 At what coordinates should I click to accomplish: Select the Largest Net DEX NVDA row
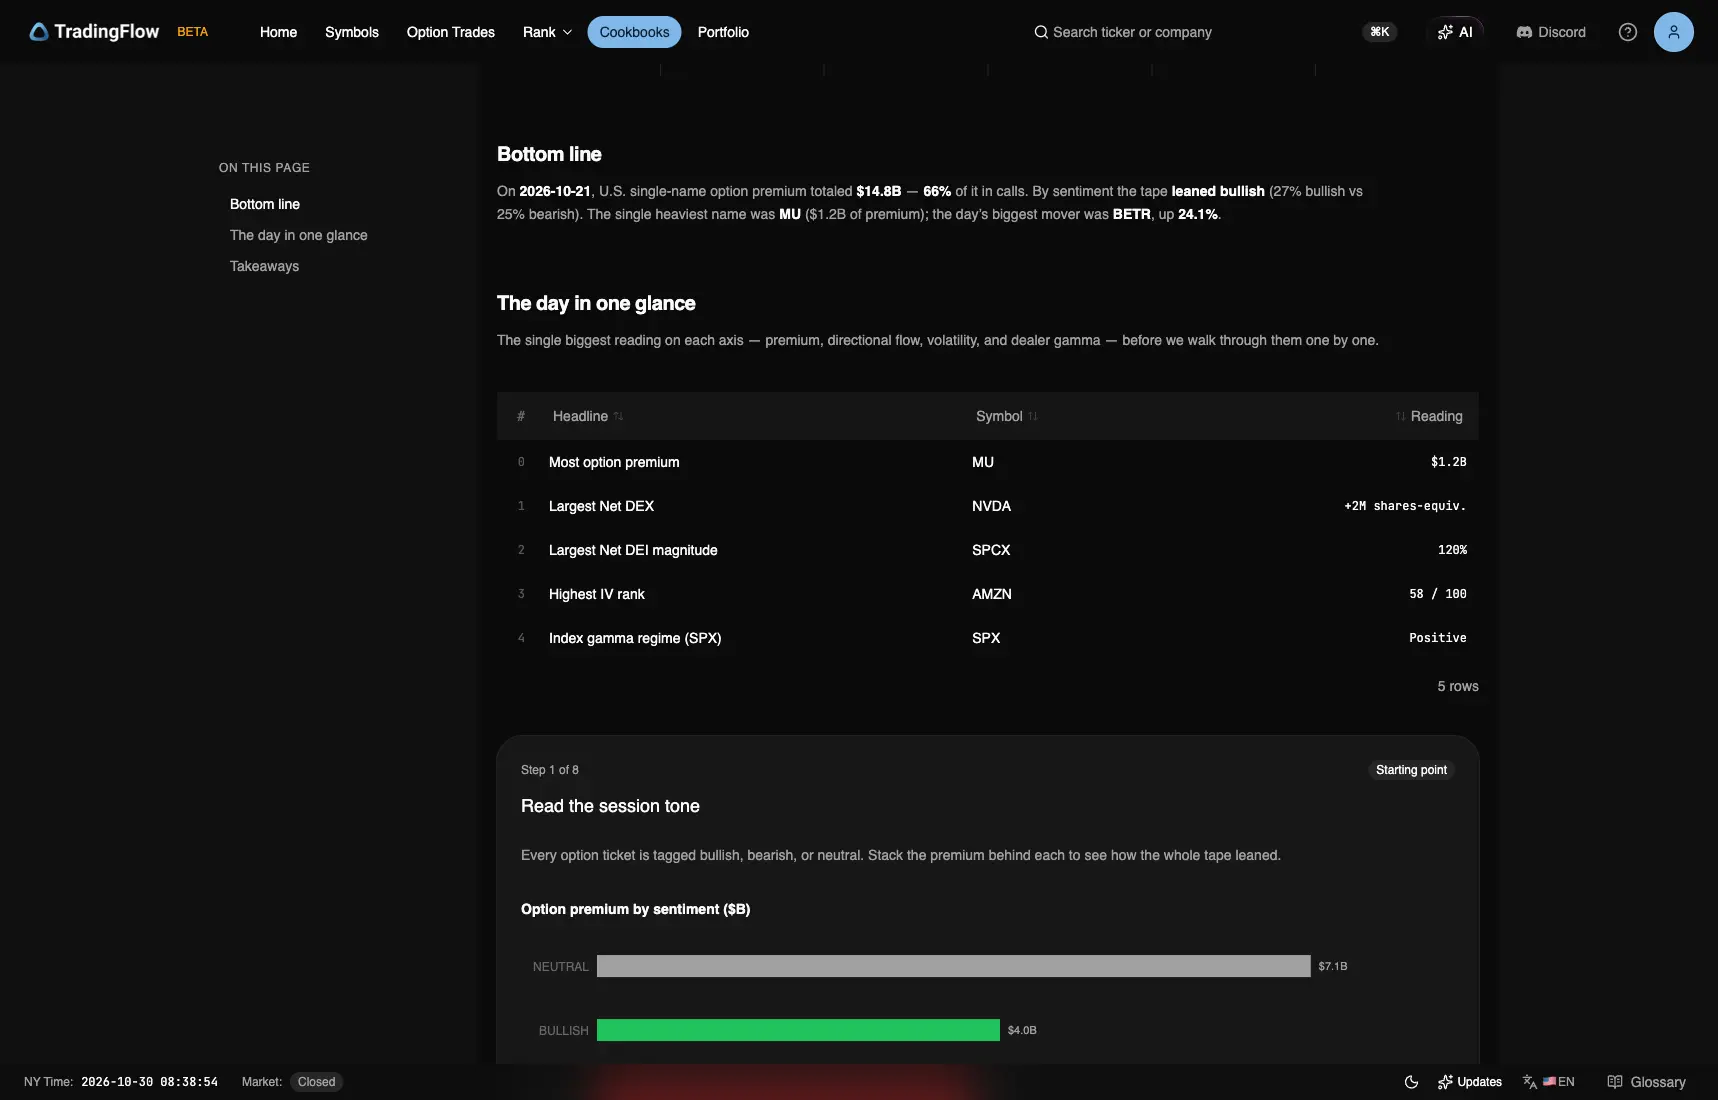pos(987,506)
